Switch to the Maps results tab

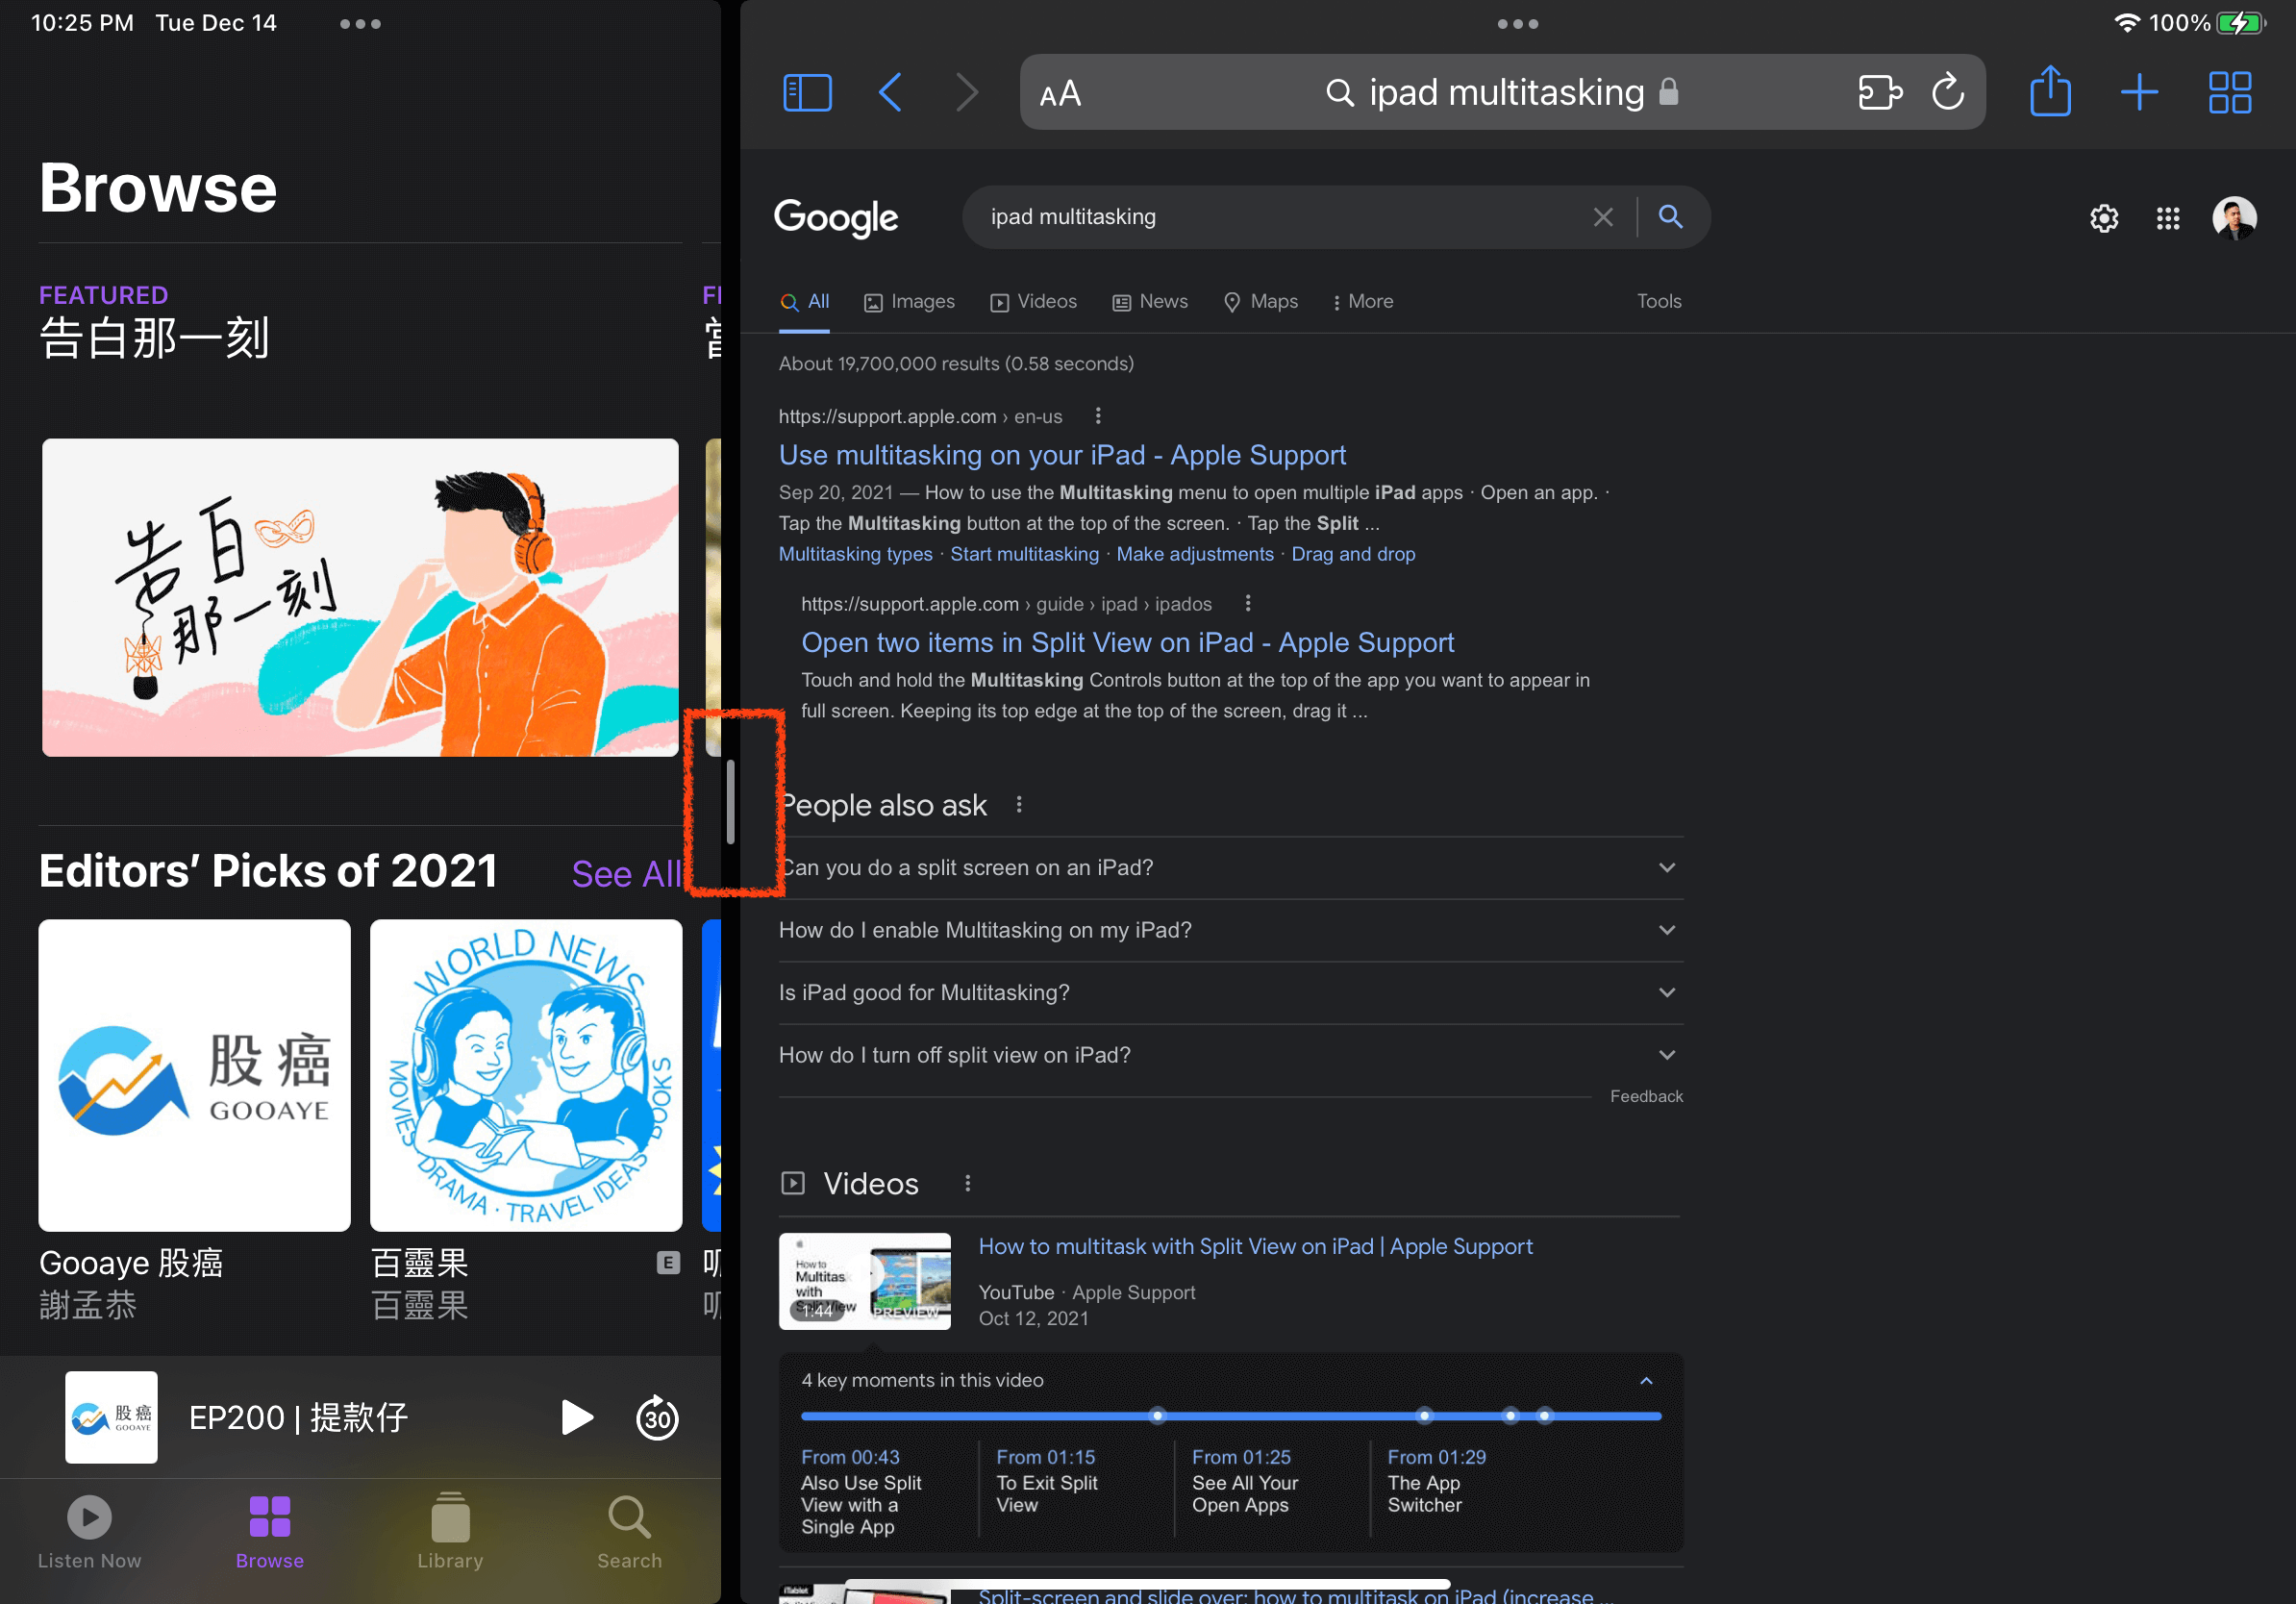tap(1261, 301)
